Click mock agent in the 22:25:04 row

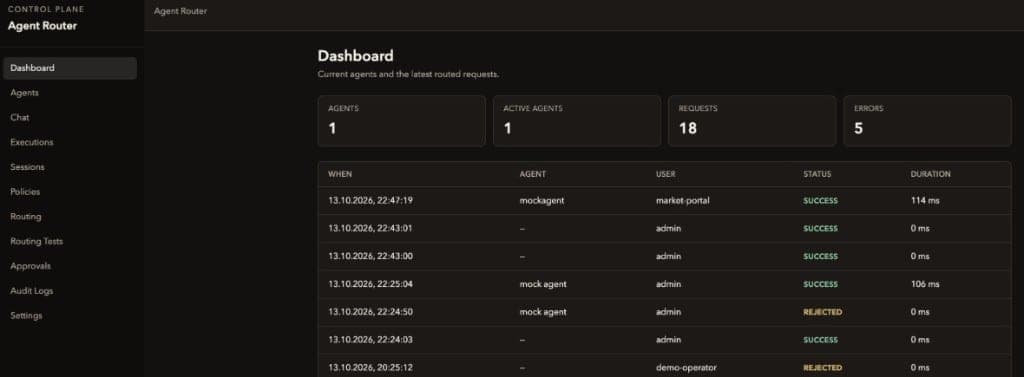[x=543, y=284]
